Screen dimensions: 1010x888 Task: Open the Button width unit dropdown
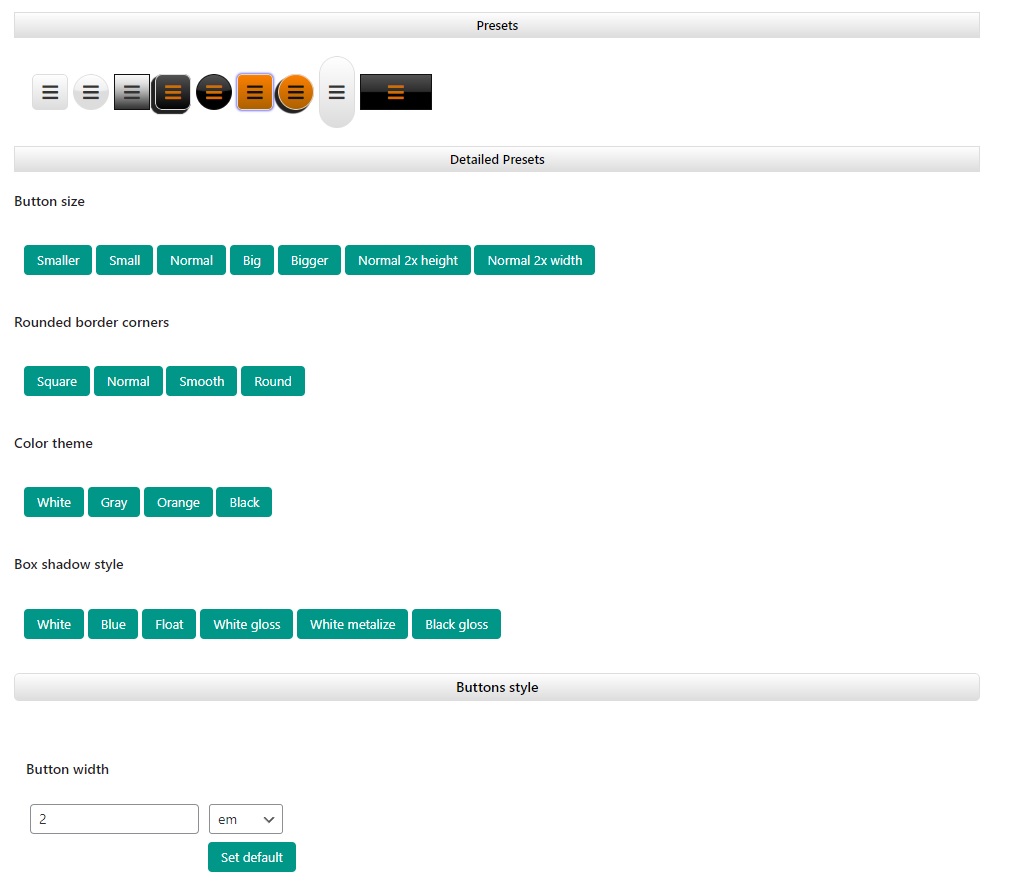coord(246,819)
